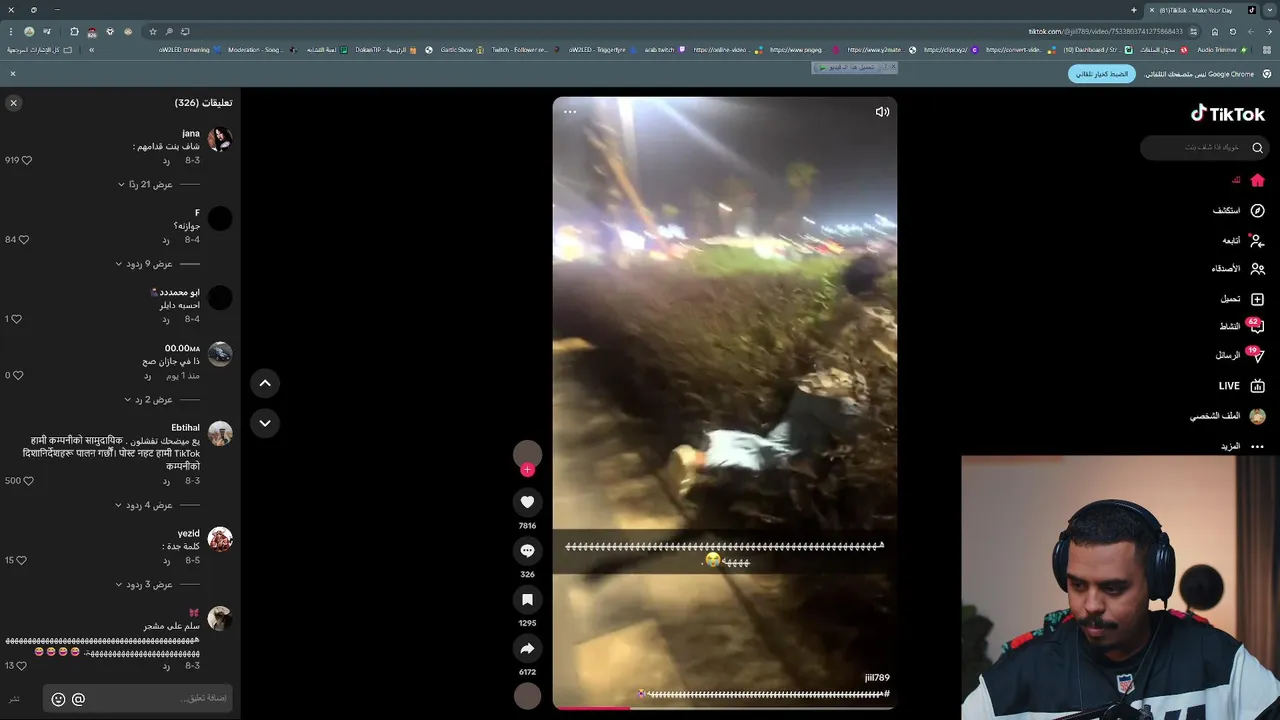This screenshot has height=720, width=1280.
Task: Click the search magnifier icon
Action: pos(1258,148)
